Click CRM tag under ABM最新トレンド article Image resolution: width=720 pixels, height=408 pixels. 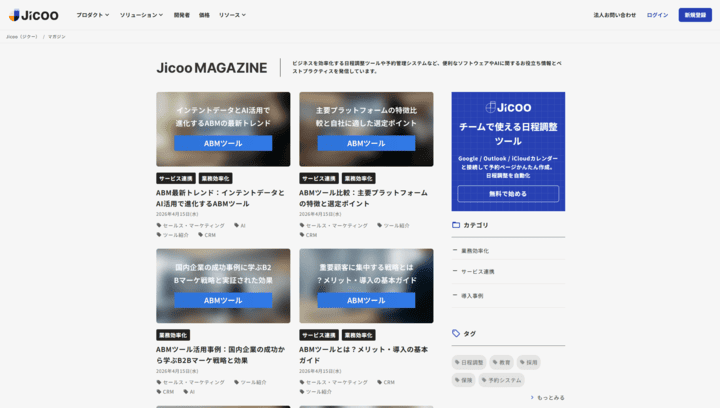pos(207,235)
